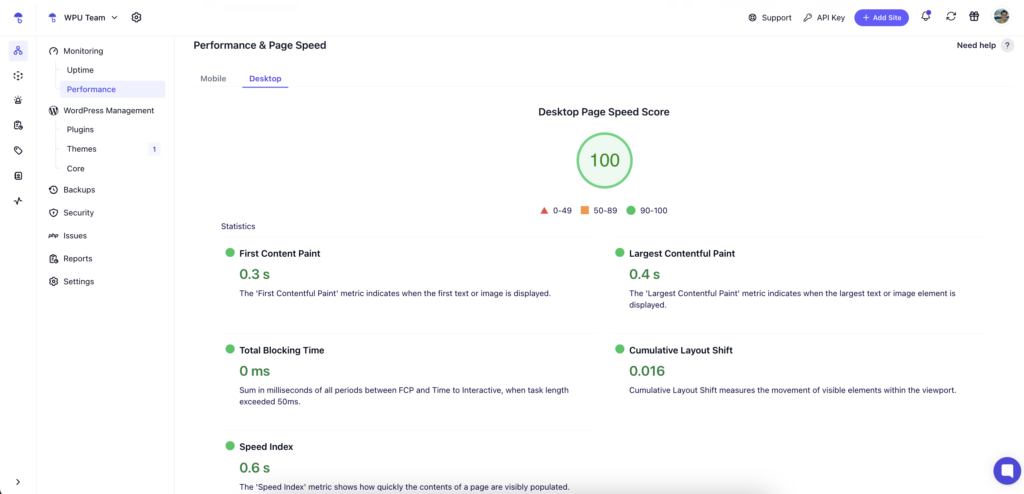This screenshot has height=494, width=1024.
Task: Click the Largest Contentful Paint heading
Action: (682, 254)
